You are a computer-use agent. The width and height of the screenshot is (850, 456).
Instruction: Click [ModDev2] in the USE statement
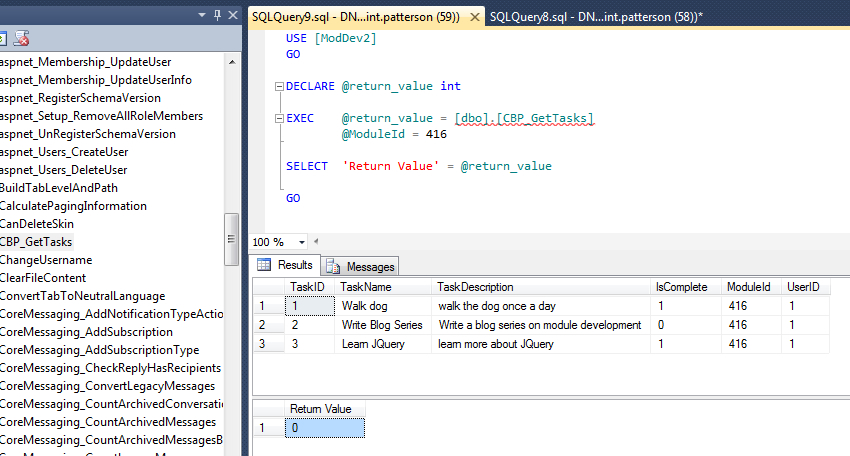tap(345, 38)
